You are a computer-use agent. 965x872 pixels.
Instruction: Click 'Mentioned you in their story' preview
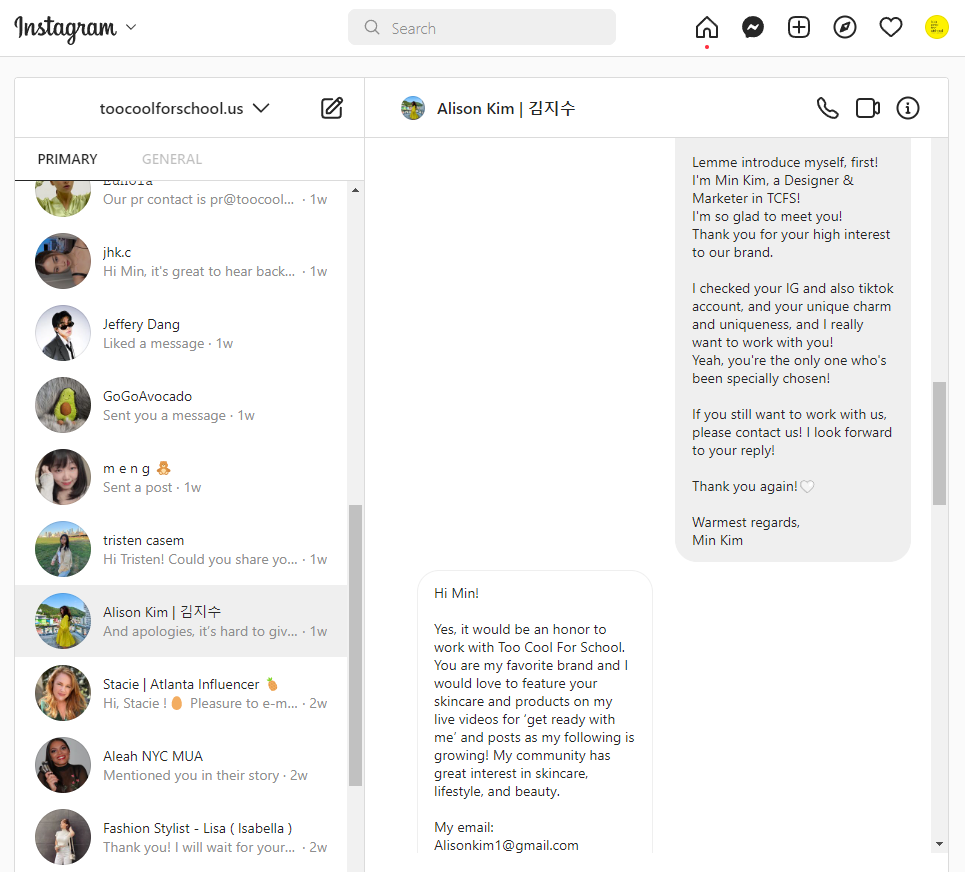click(x=191, y=775)
